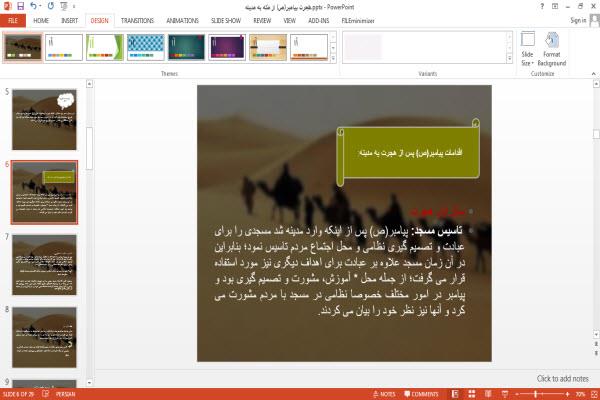The image size is (600, 400).
Task: Go to next slide using double-arrow button
Action: click(x=596, y=353)
